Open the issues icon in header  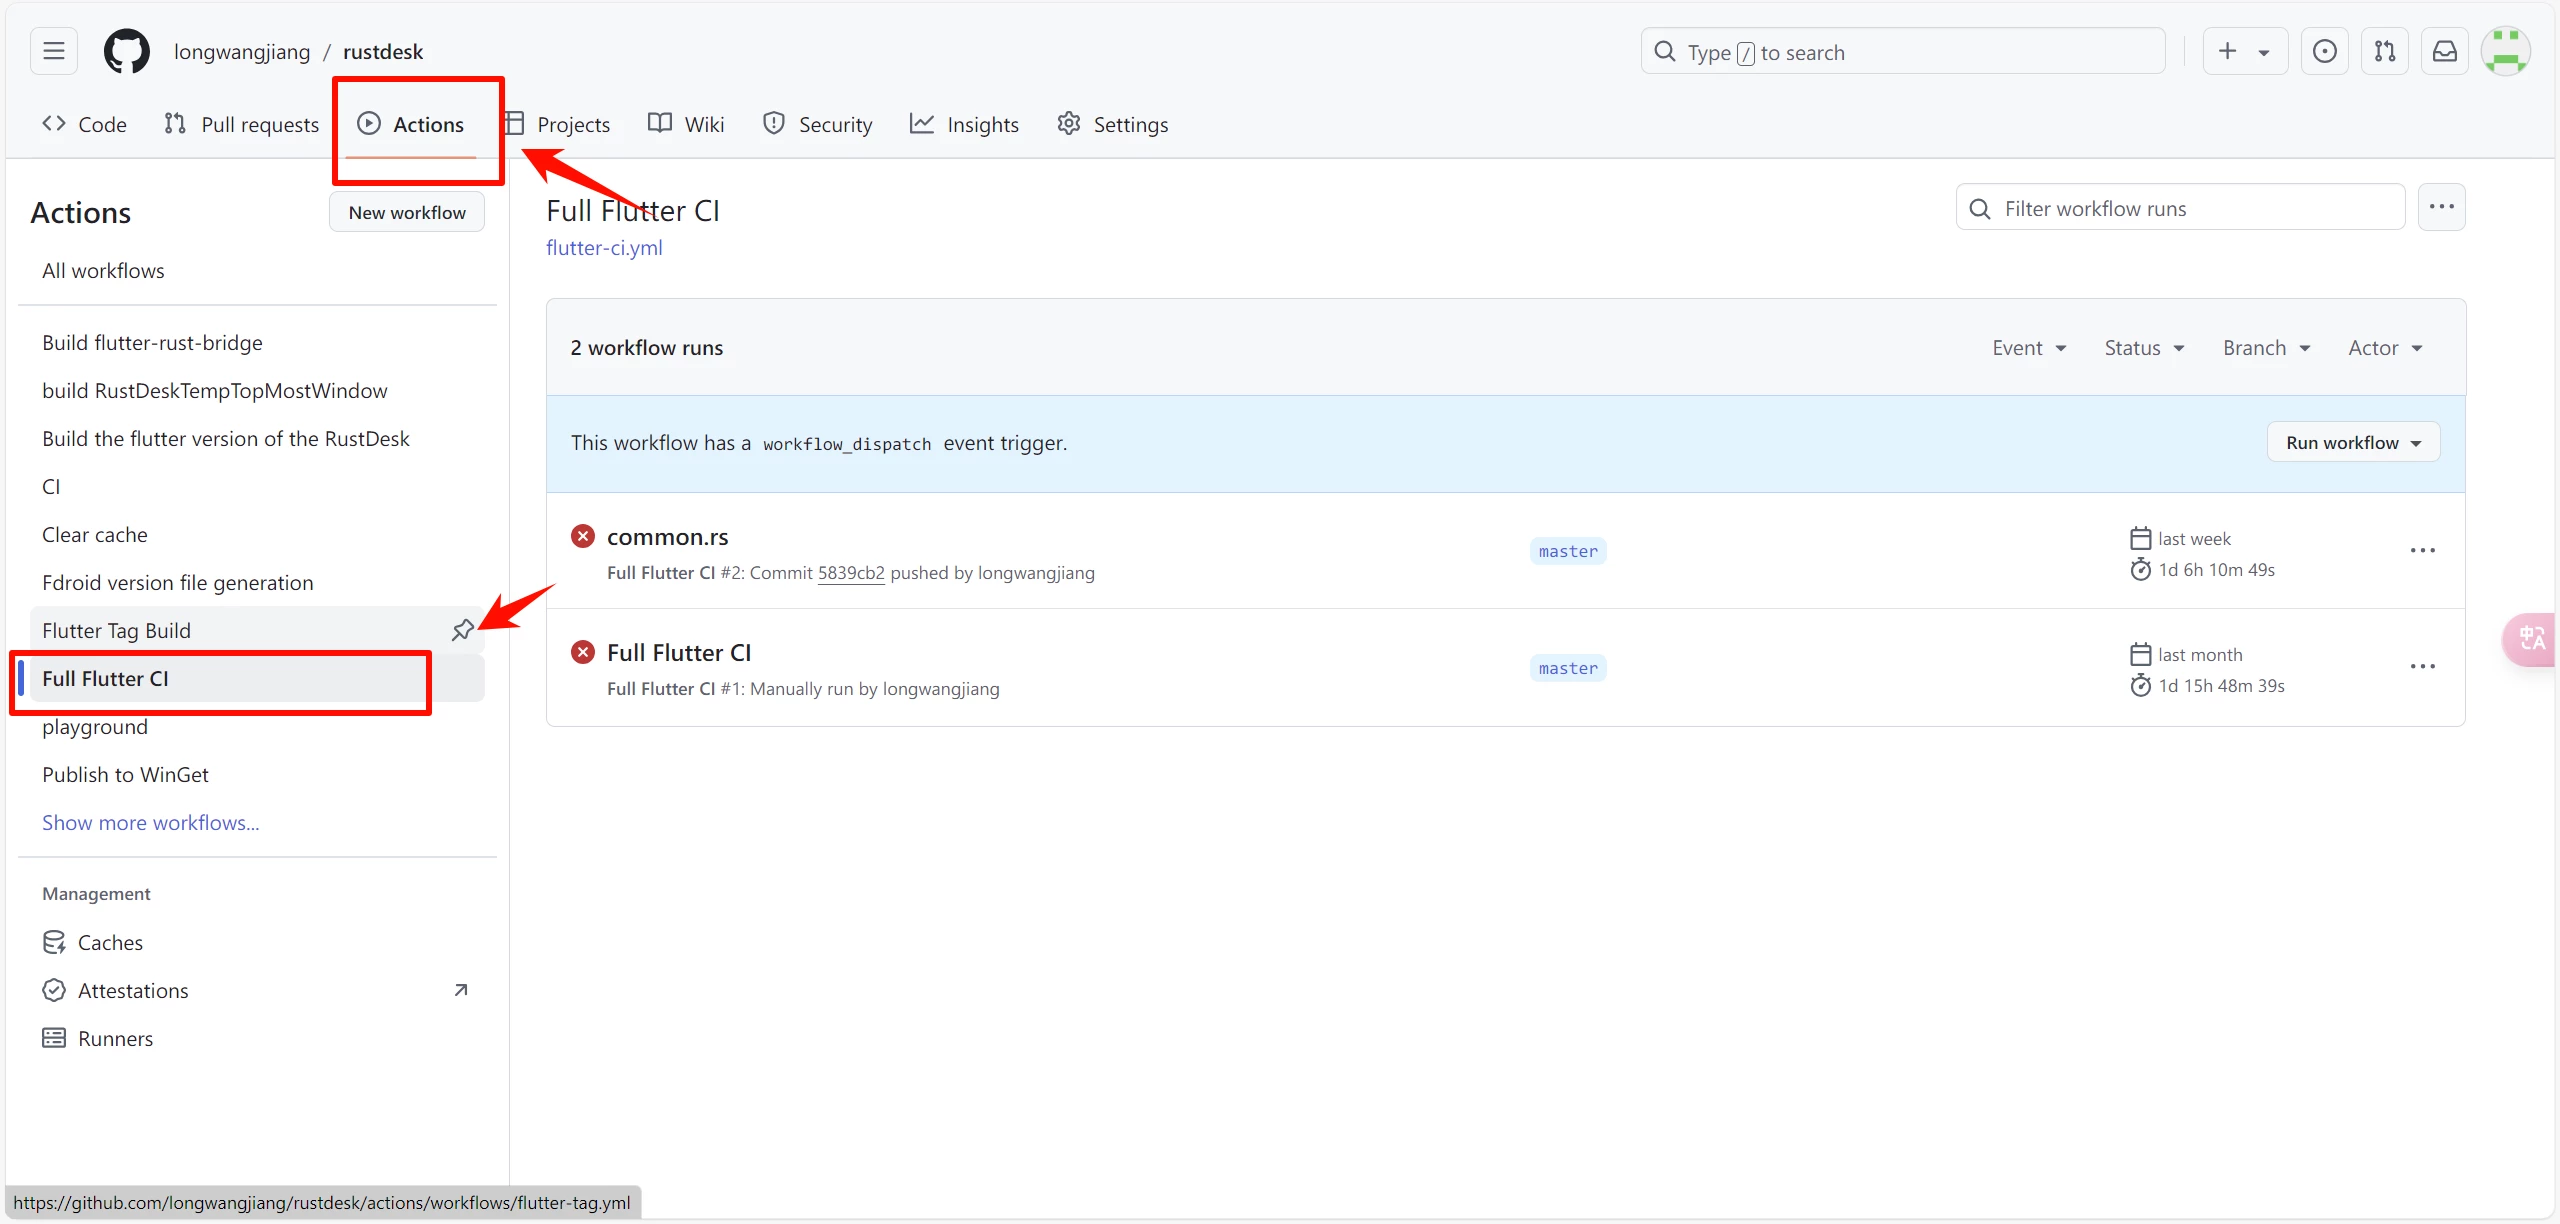click(x=2325, y=51)
